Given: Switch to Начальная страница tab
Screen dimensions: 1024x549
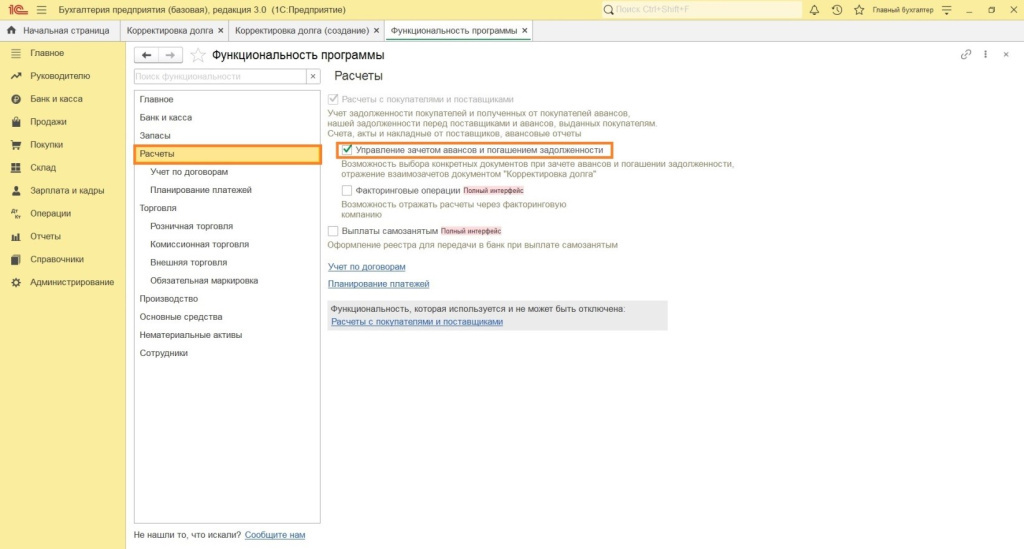Looking at the screenshot, I should click(x=65, y=31).
